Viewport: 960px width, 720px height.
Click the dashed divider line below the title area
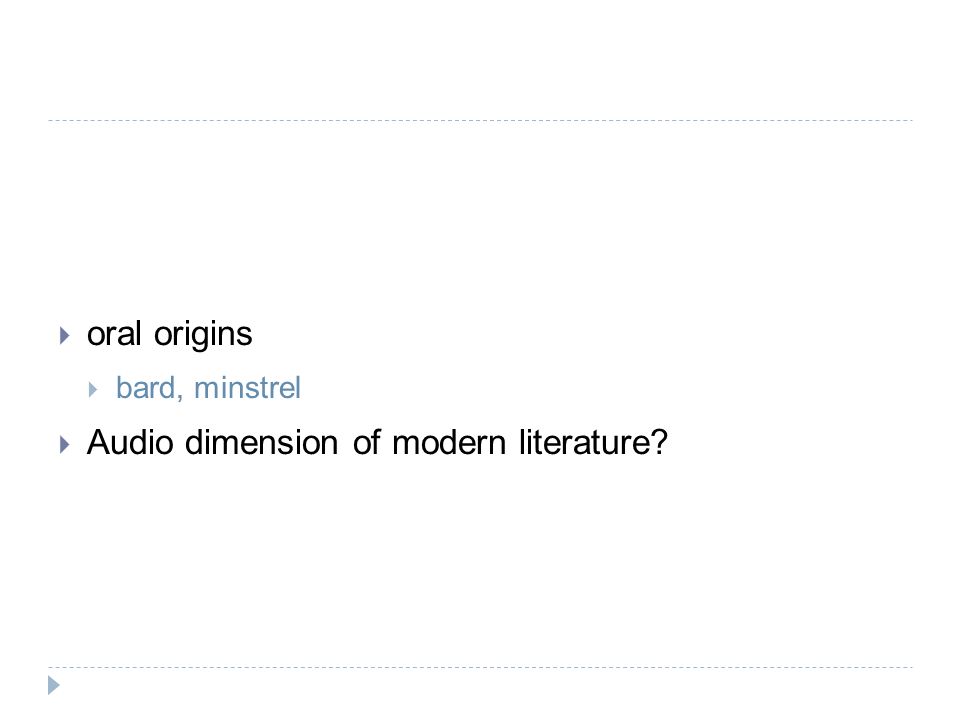coord(480,121)
